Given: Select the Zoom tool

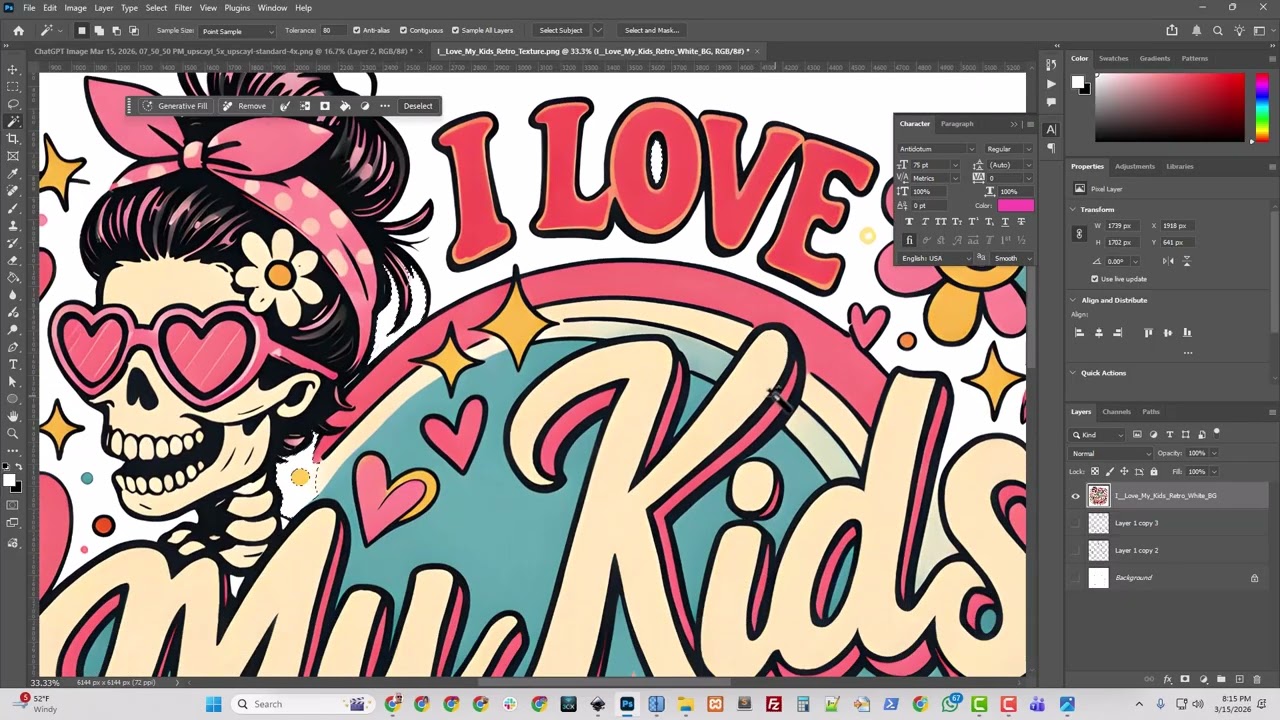Looking at the screenshot, I should click(13, 433).
